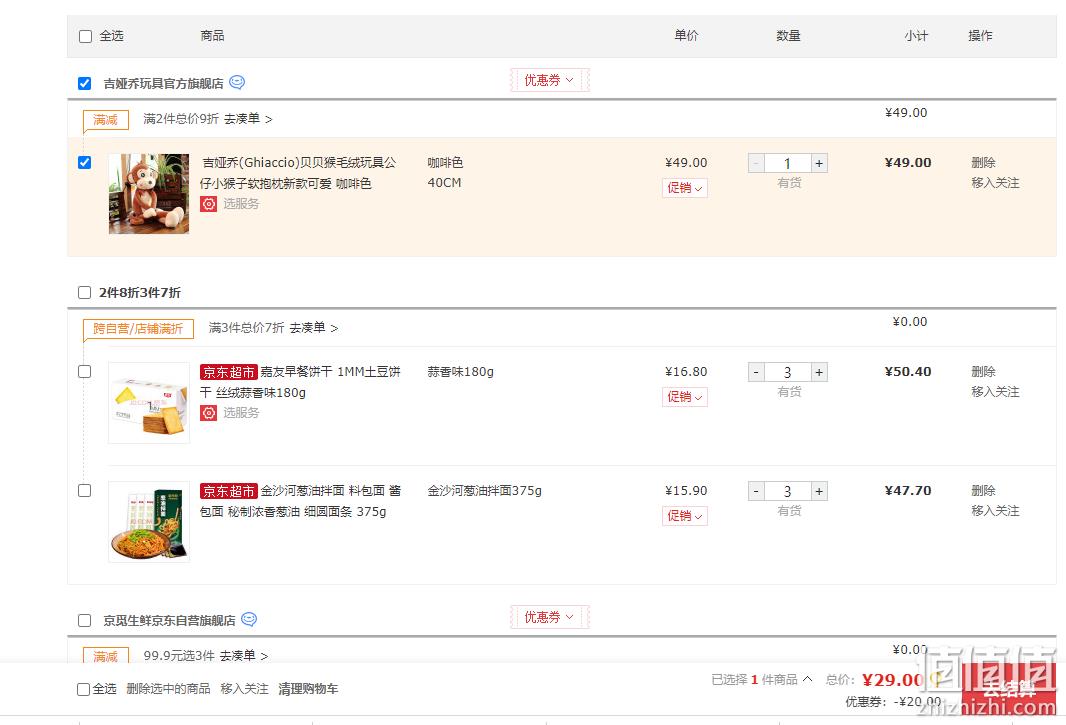Move monkey plush toy to 移入关注

(995, 183)
